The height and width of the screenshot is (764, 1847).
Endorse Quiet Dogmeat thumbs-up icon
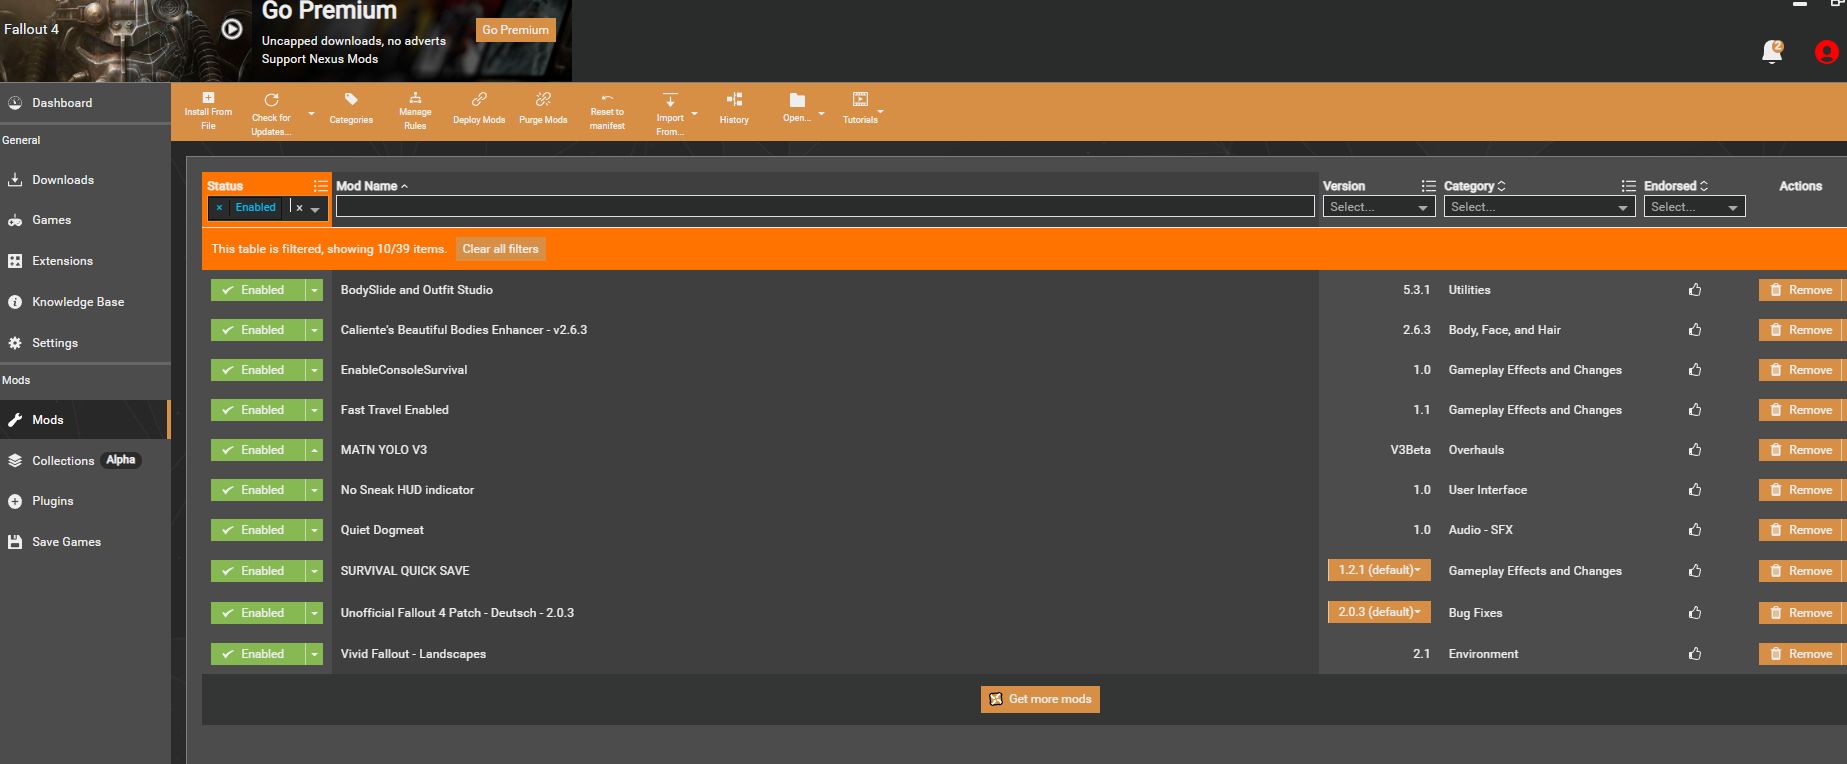[1695, 530]
